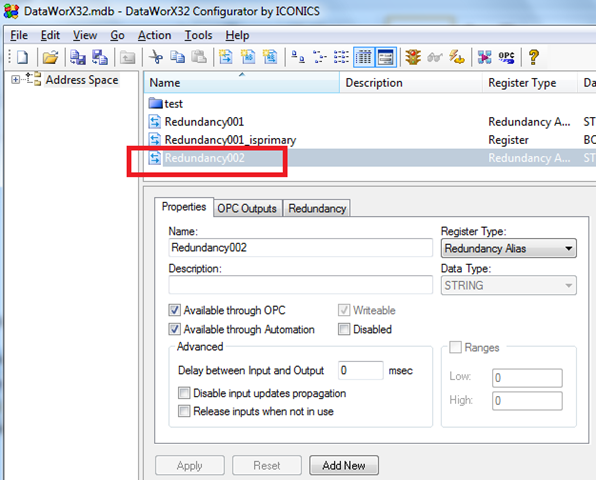Click the glasses monitor icon
Image resolution: width=596 pixels, height=480 pixels.
435,57
